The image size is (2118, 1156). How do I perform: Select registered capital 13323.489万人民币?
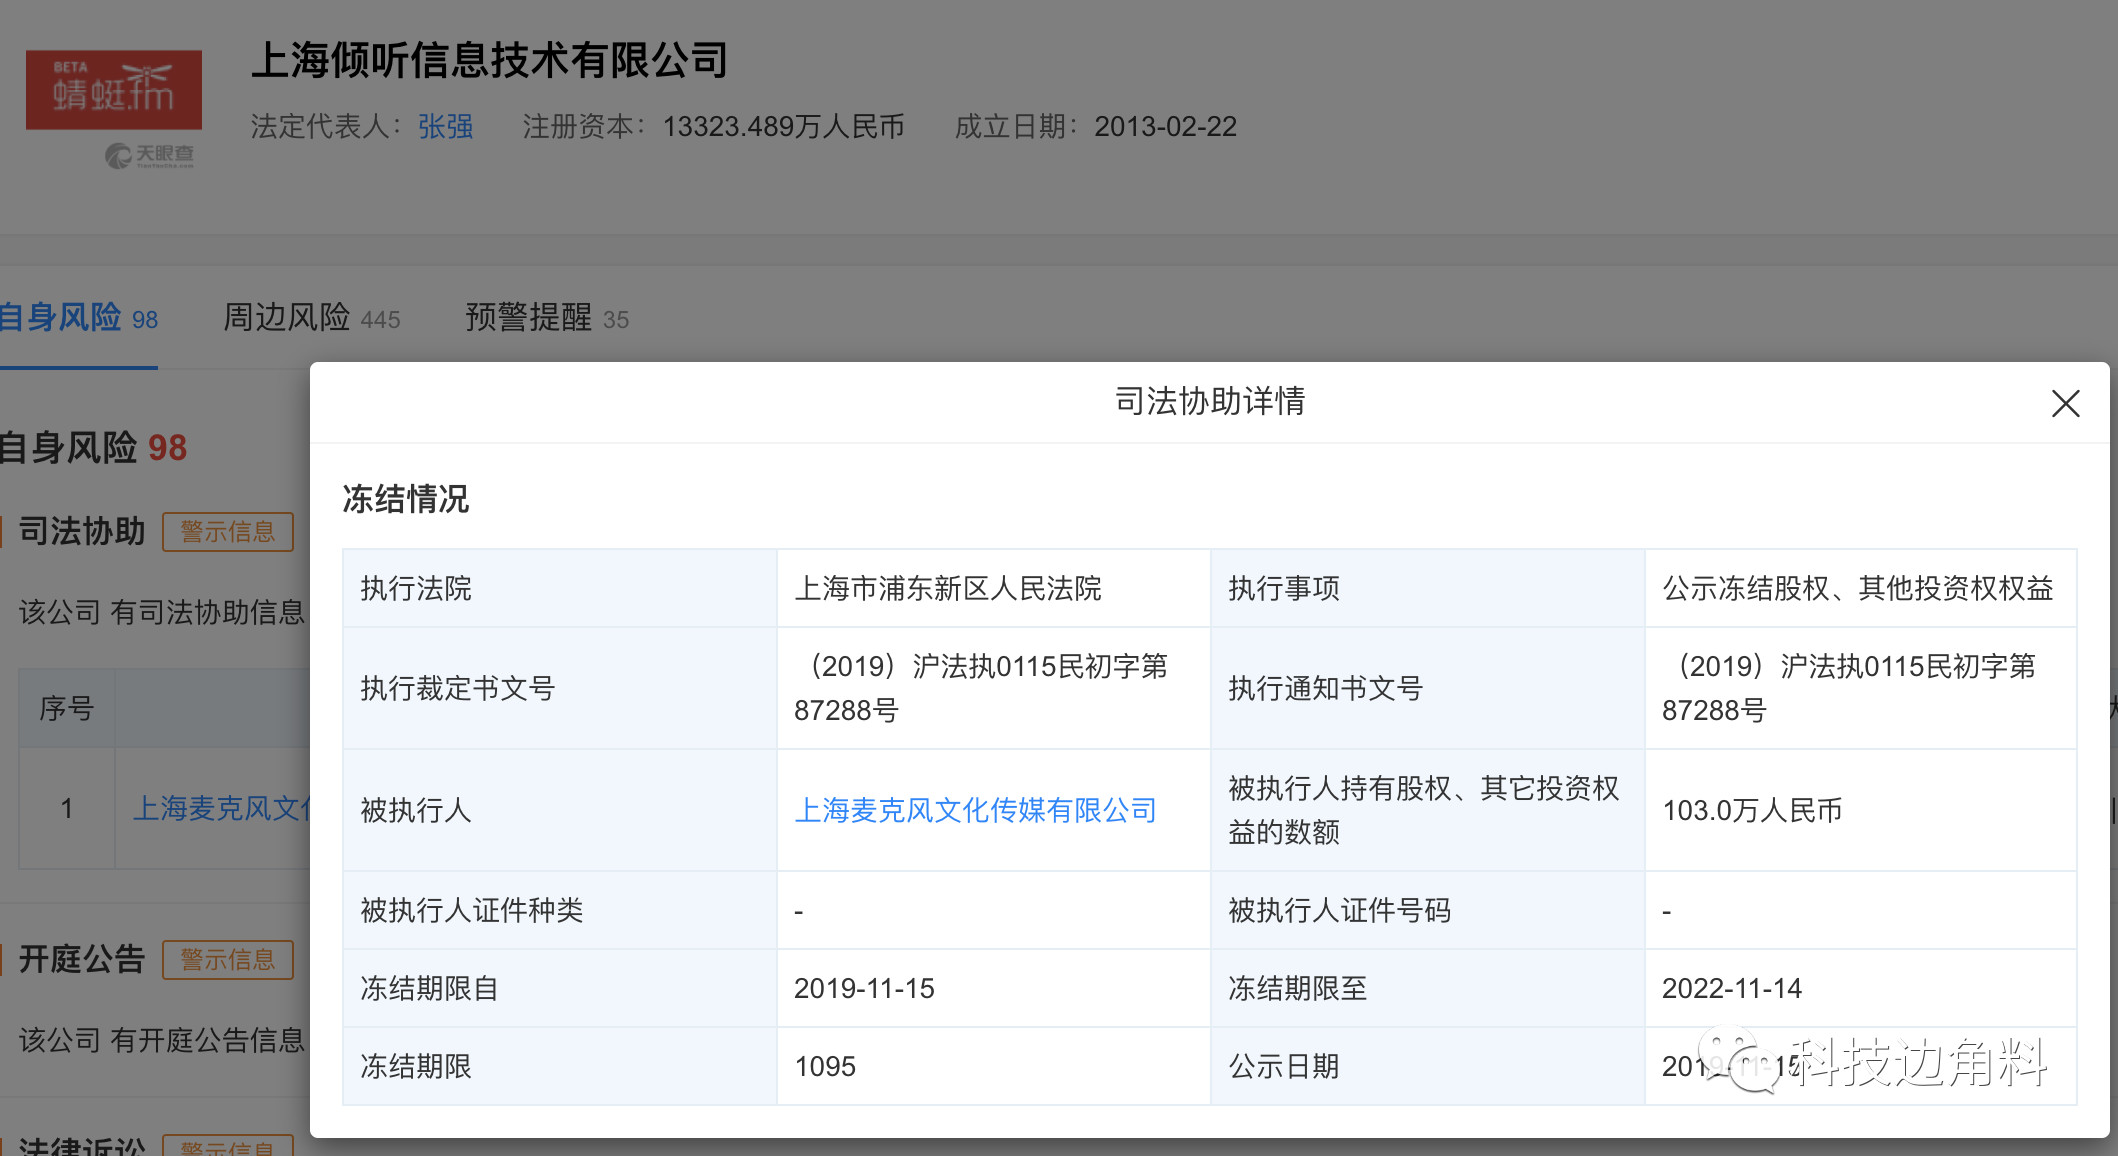[783, 127]
